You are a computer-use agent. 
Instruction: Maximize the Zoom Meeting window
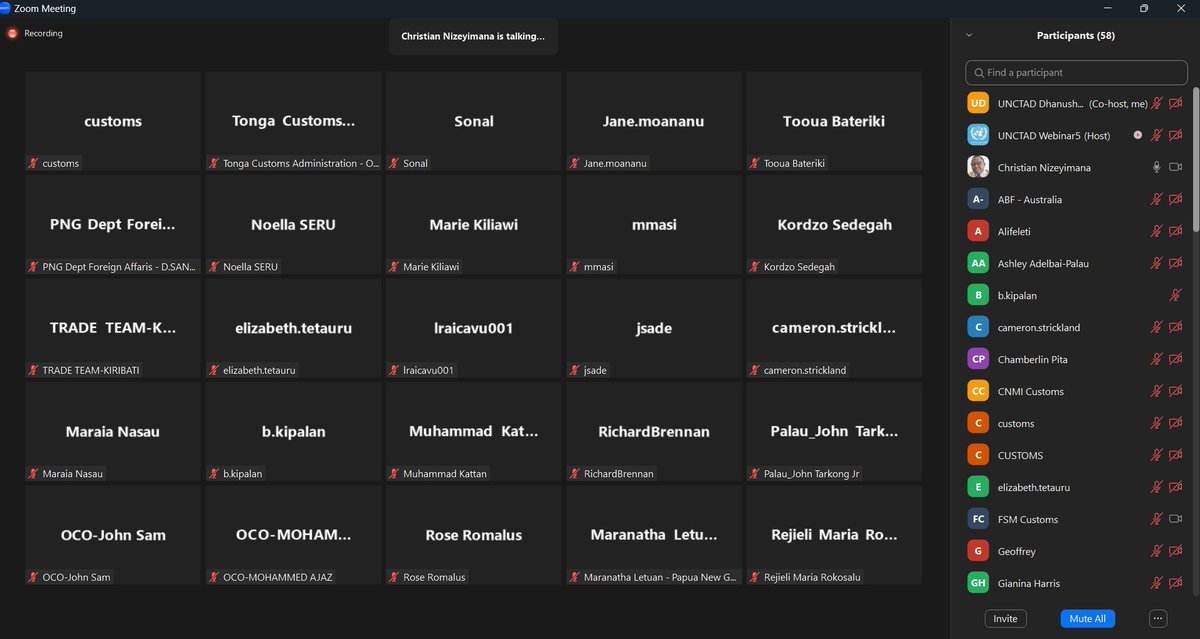[x=1144, y=8]
